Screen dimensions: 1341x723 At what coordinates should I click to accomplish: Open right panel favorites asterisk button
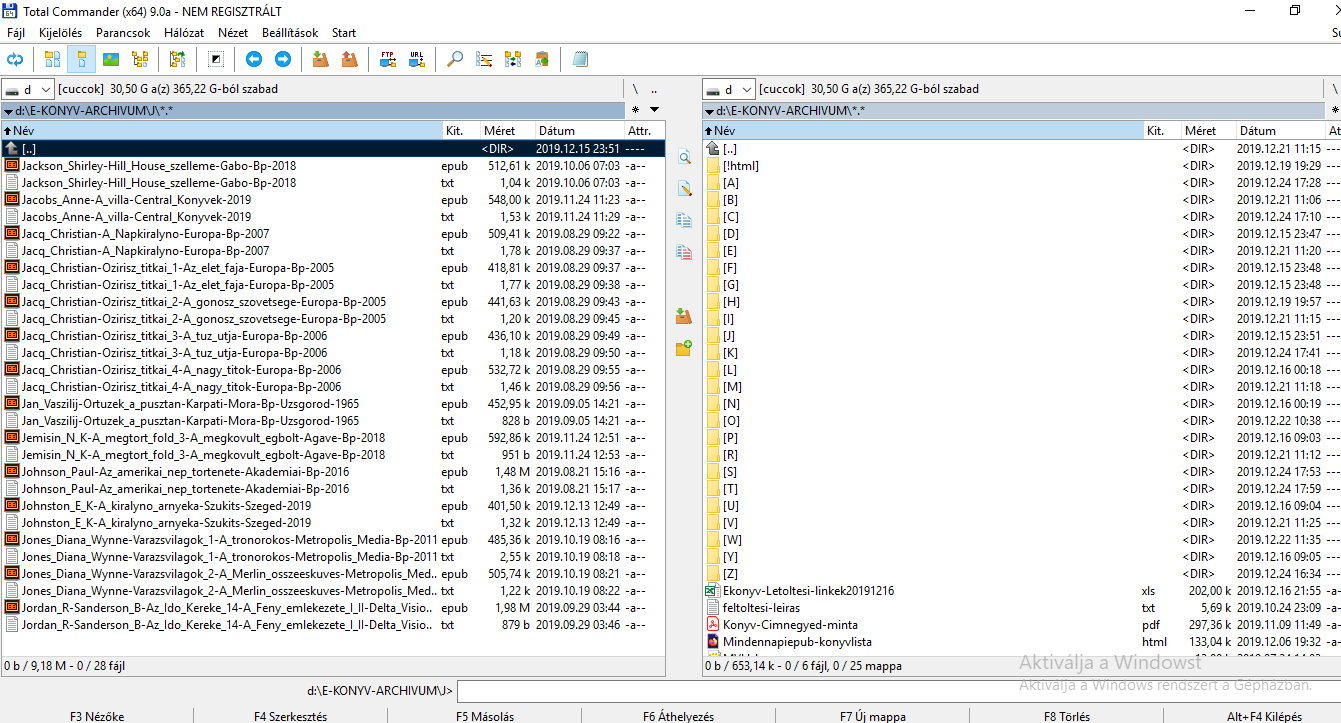pyautogui.click(x=1336, y=110)
